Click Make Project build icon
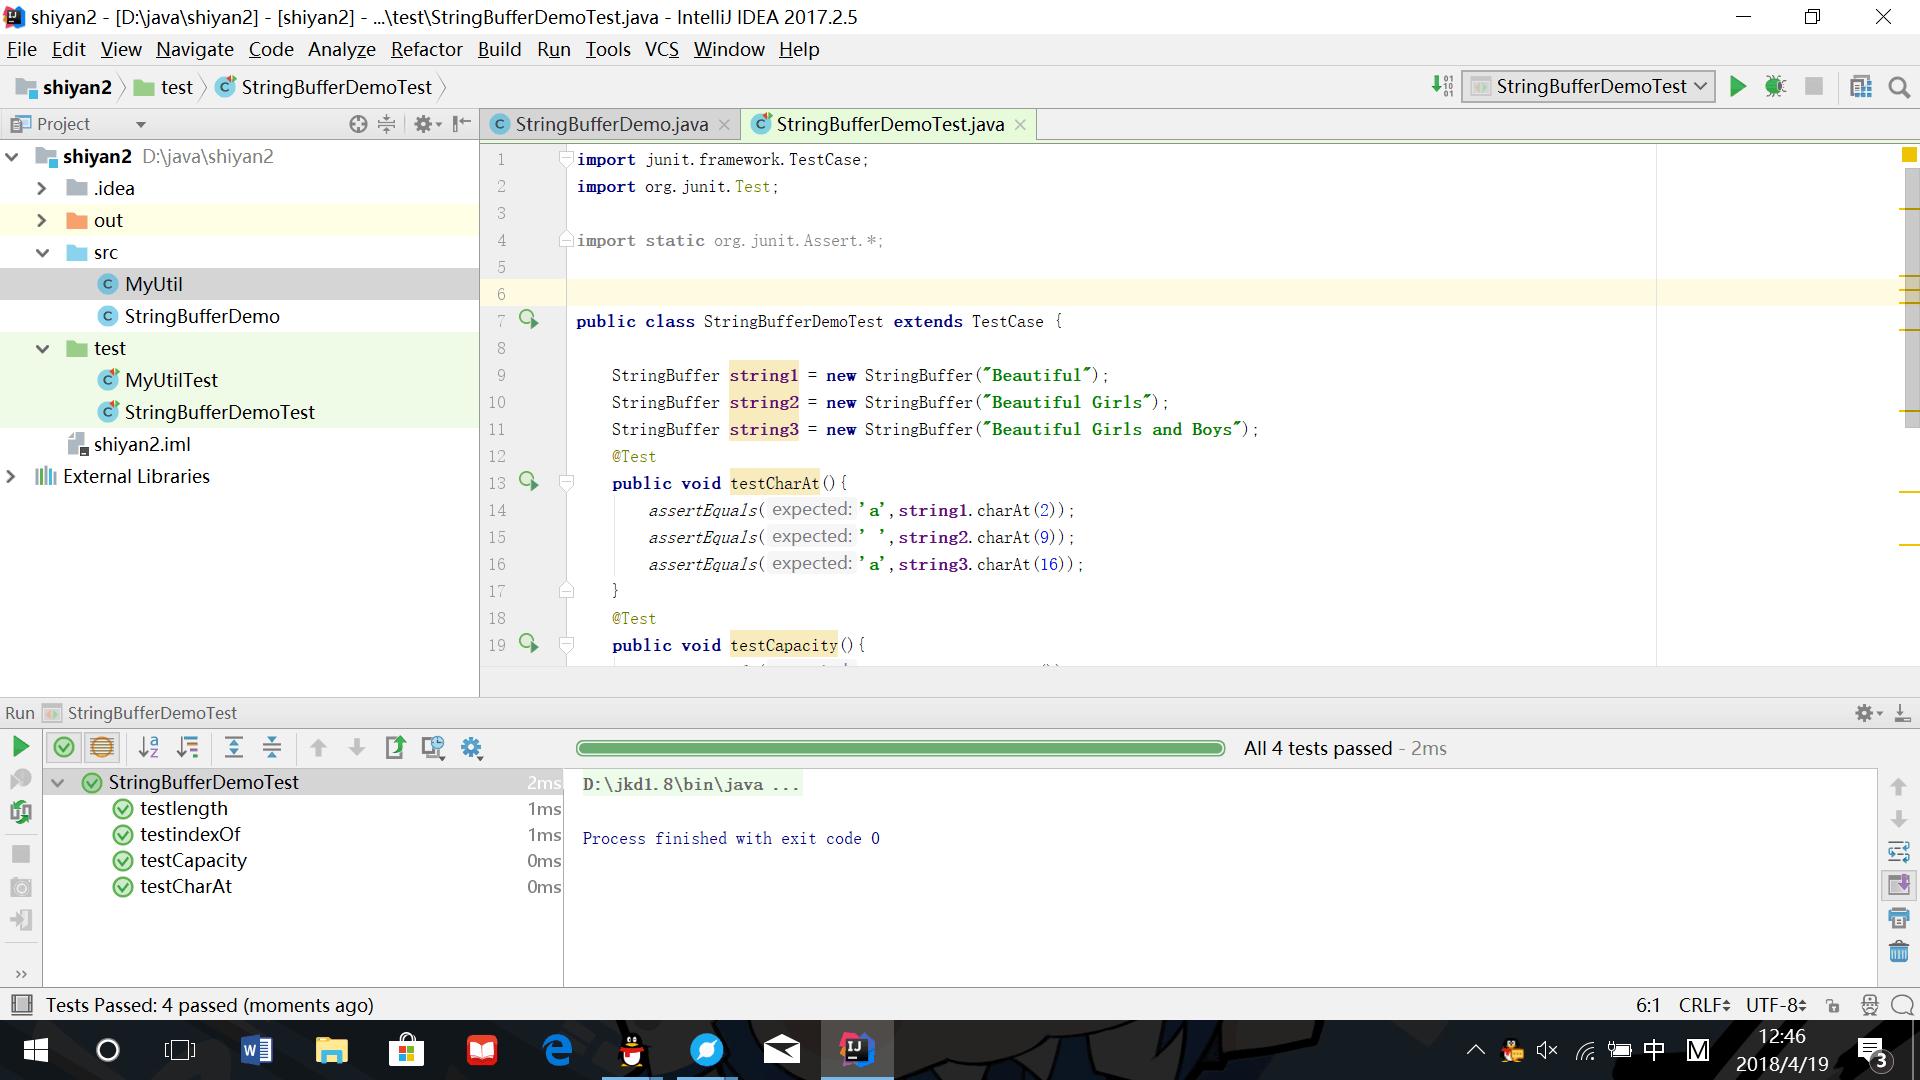Screen dimensions: 1920x1080 point(1442,87)
